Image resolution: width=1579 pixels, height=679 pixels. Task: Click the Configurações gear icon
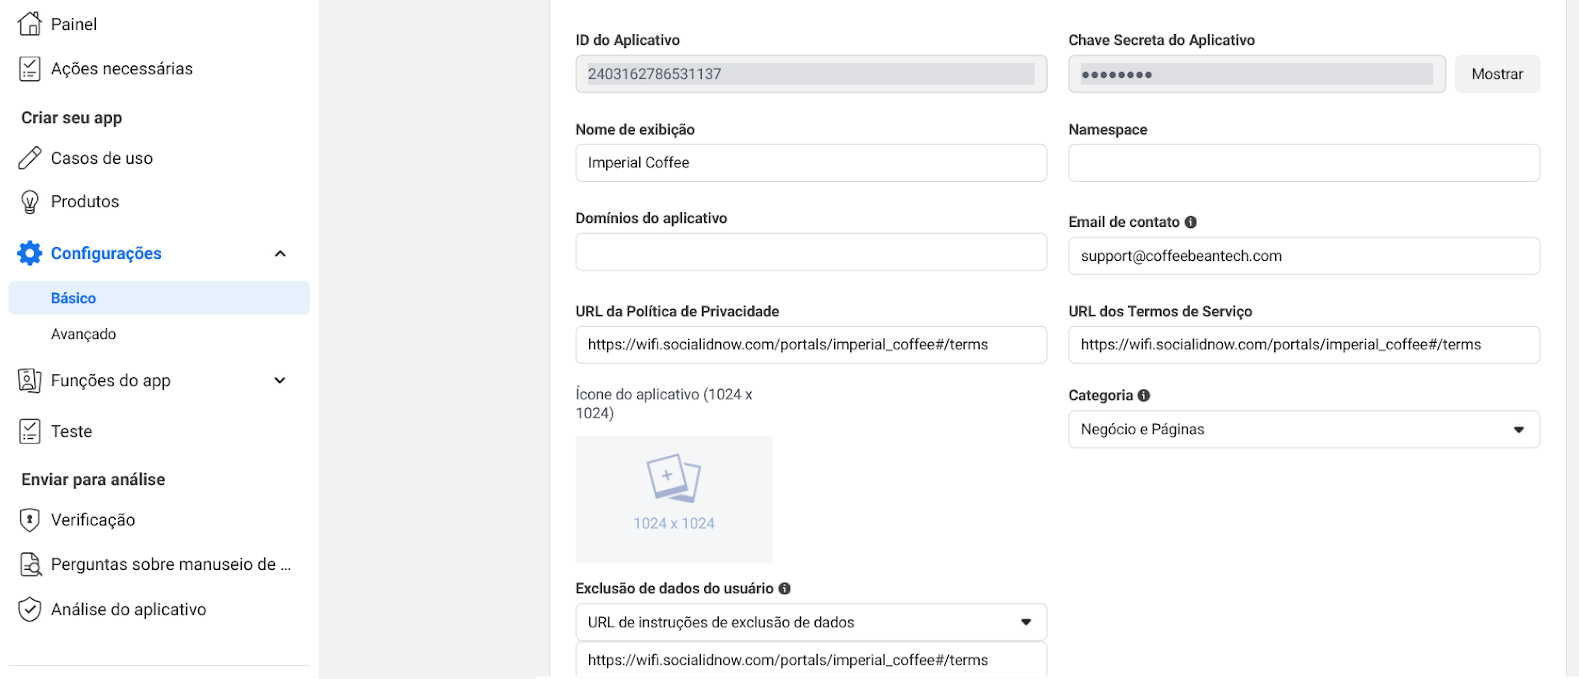30,253
